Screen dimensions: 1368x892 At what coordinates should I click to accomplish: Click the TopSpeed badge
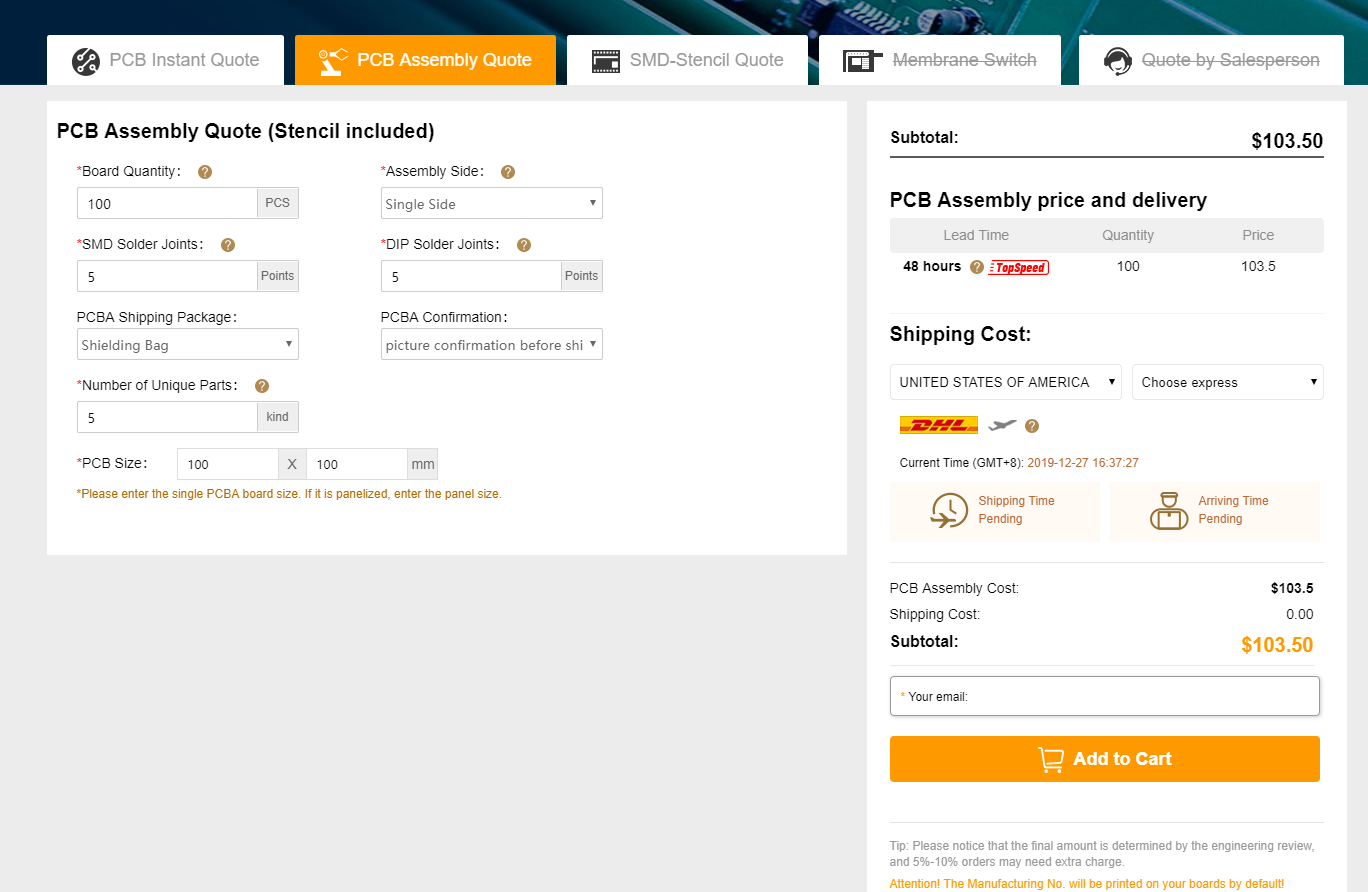coord(1018,267)
